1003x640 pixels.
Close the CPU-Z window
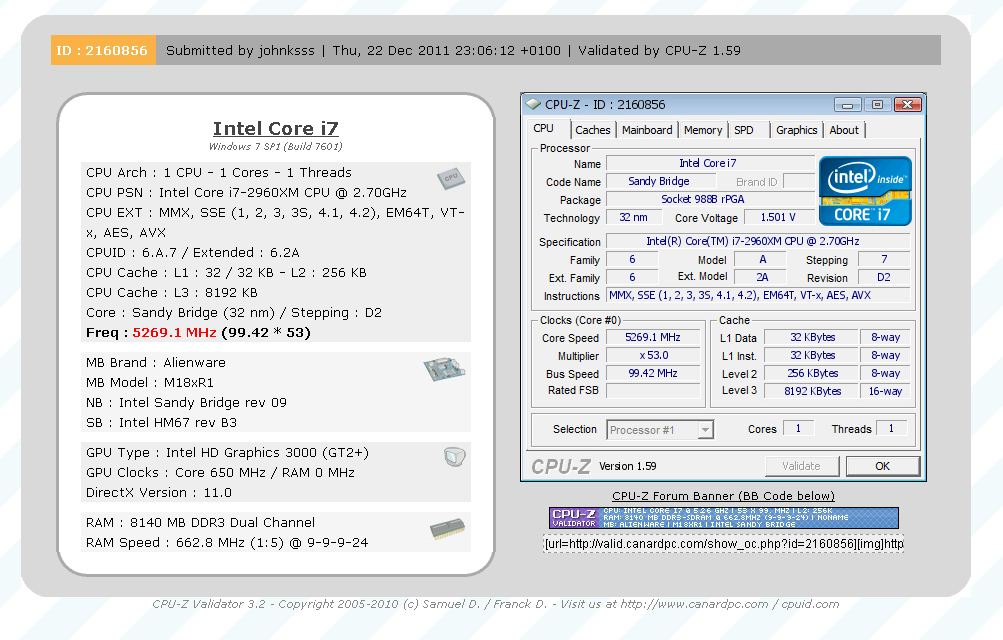(x=907, y=105)
